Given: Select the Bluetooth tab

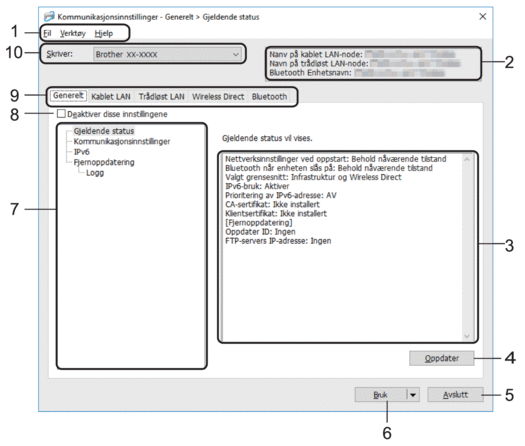Looking at the screenshot, I should (269, 96).
